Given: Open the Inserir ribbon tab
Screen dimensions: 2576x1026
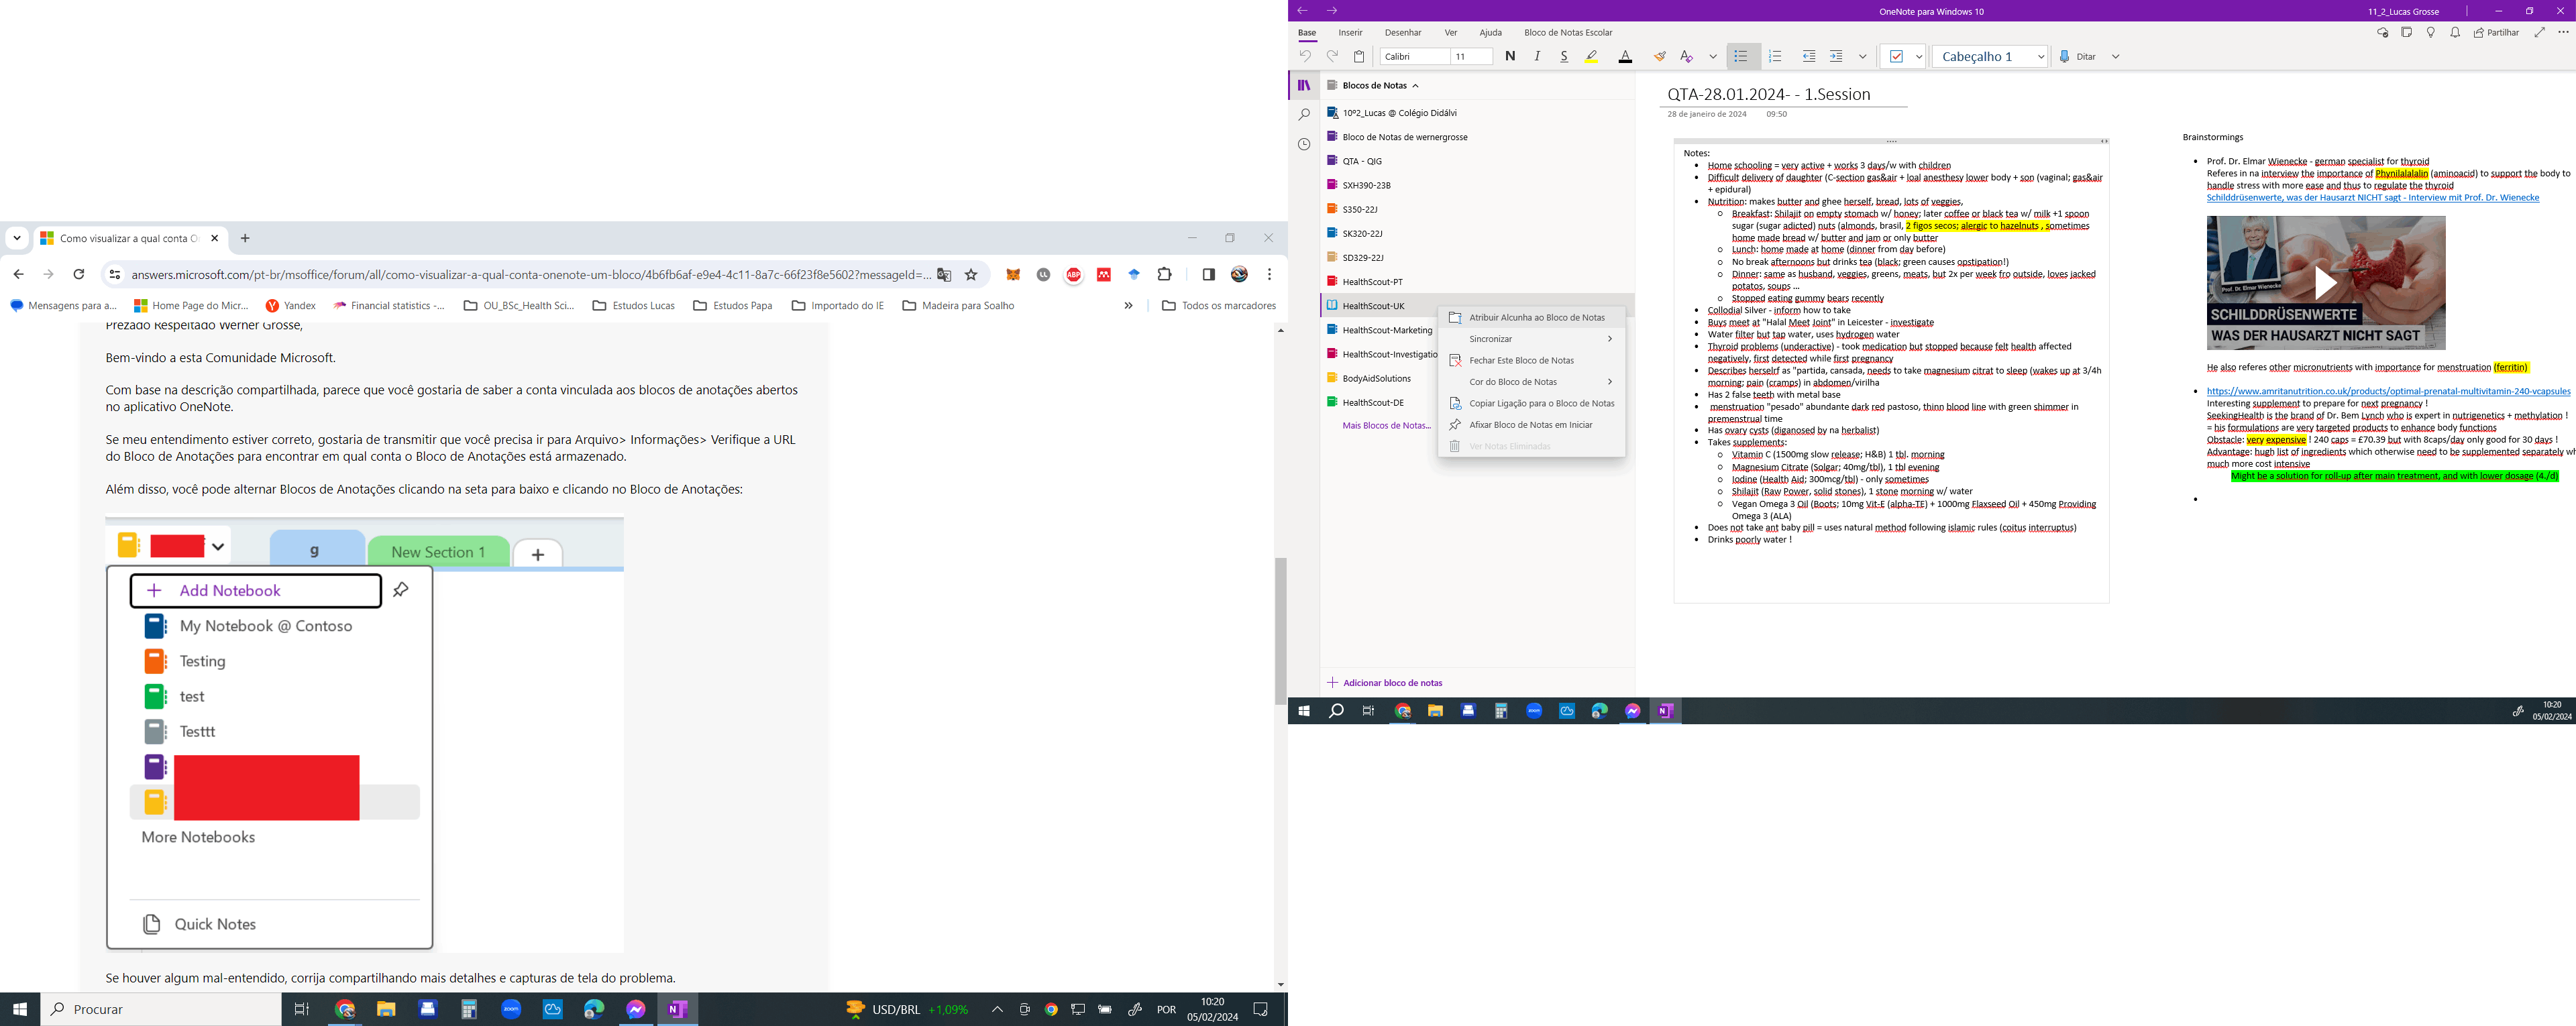Looking at the screenshot, I should click(1350, 33).
